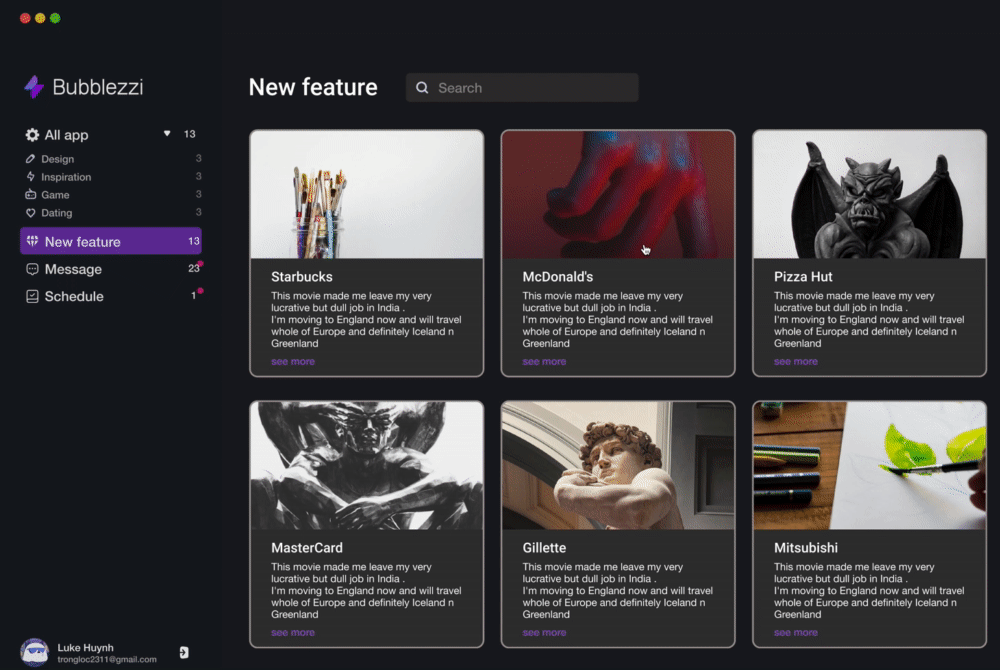Click the Game controller icon
The image size is (1000, 670).
(x=31, y=195)
